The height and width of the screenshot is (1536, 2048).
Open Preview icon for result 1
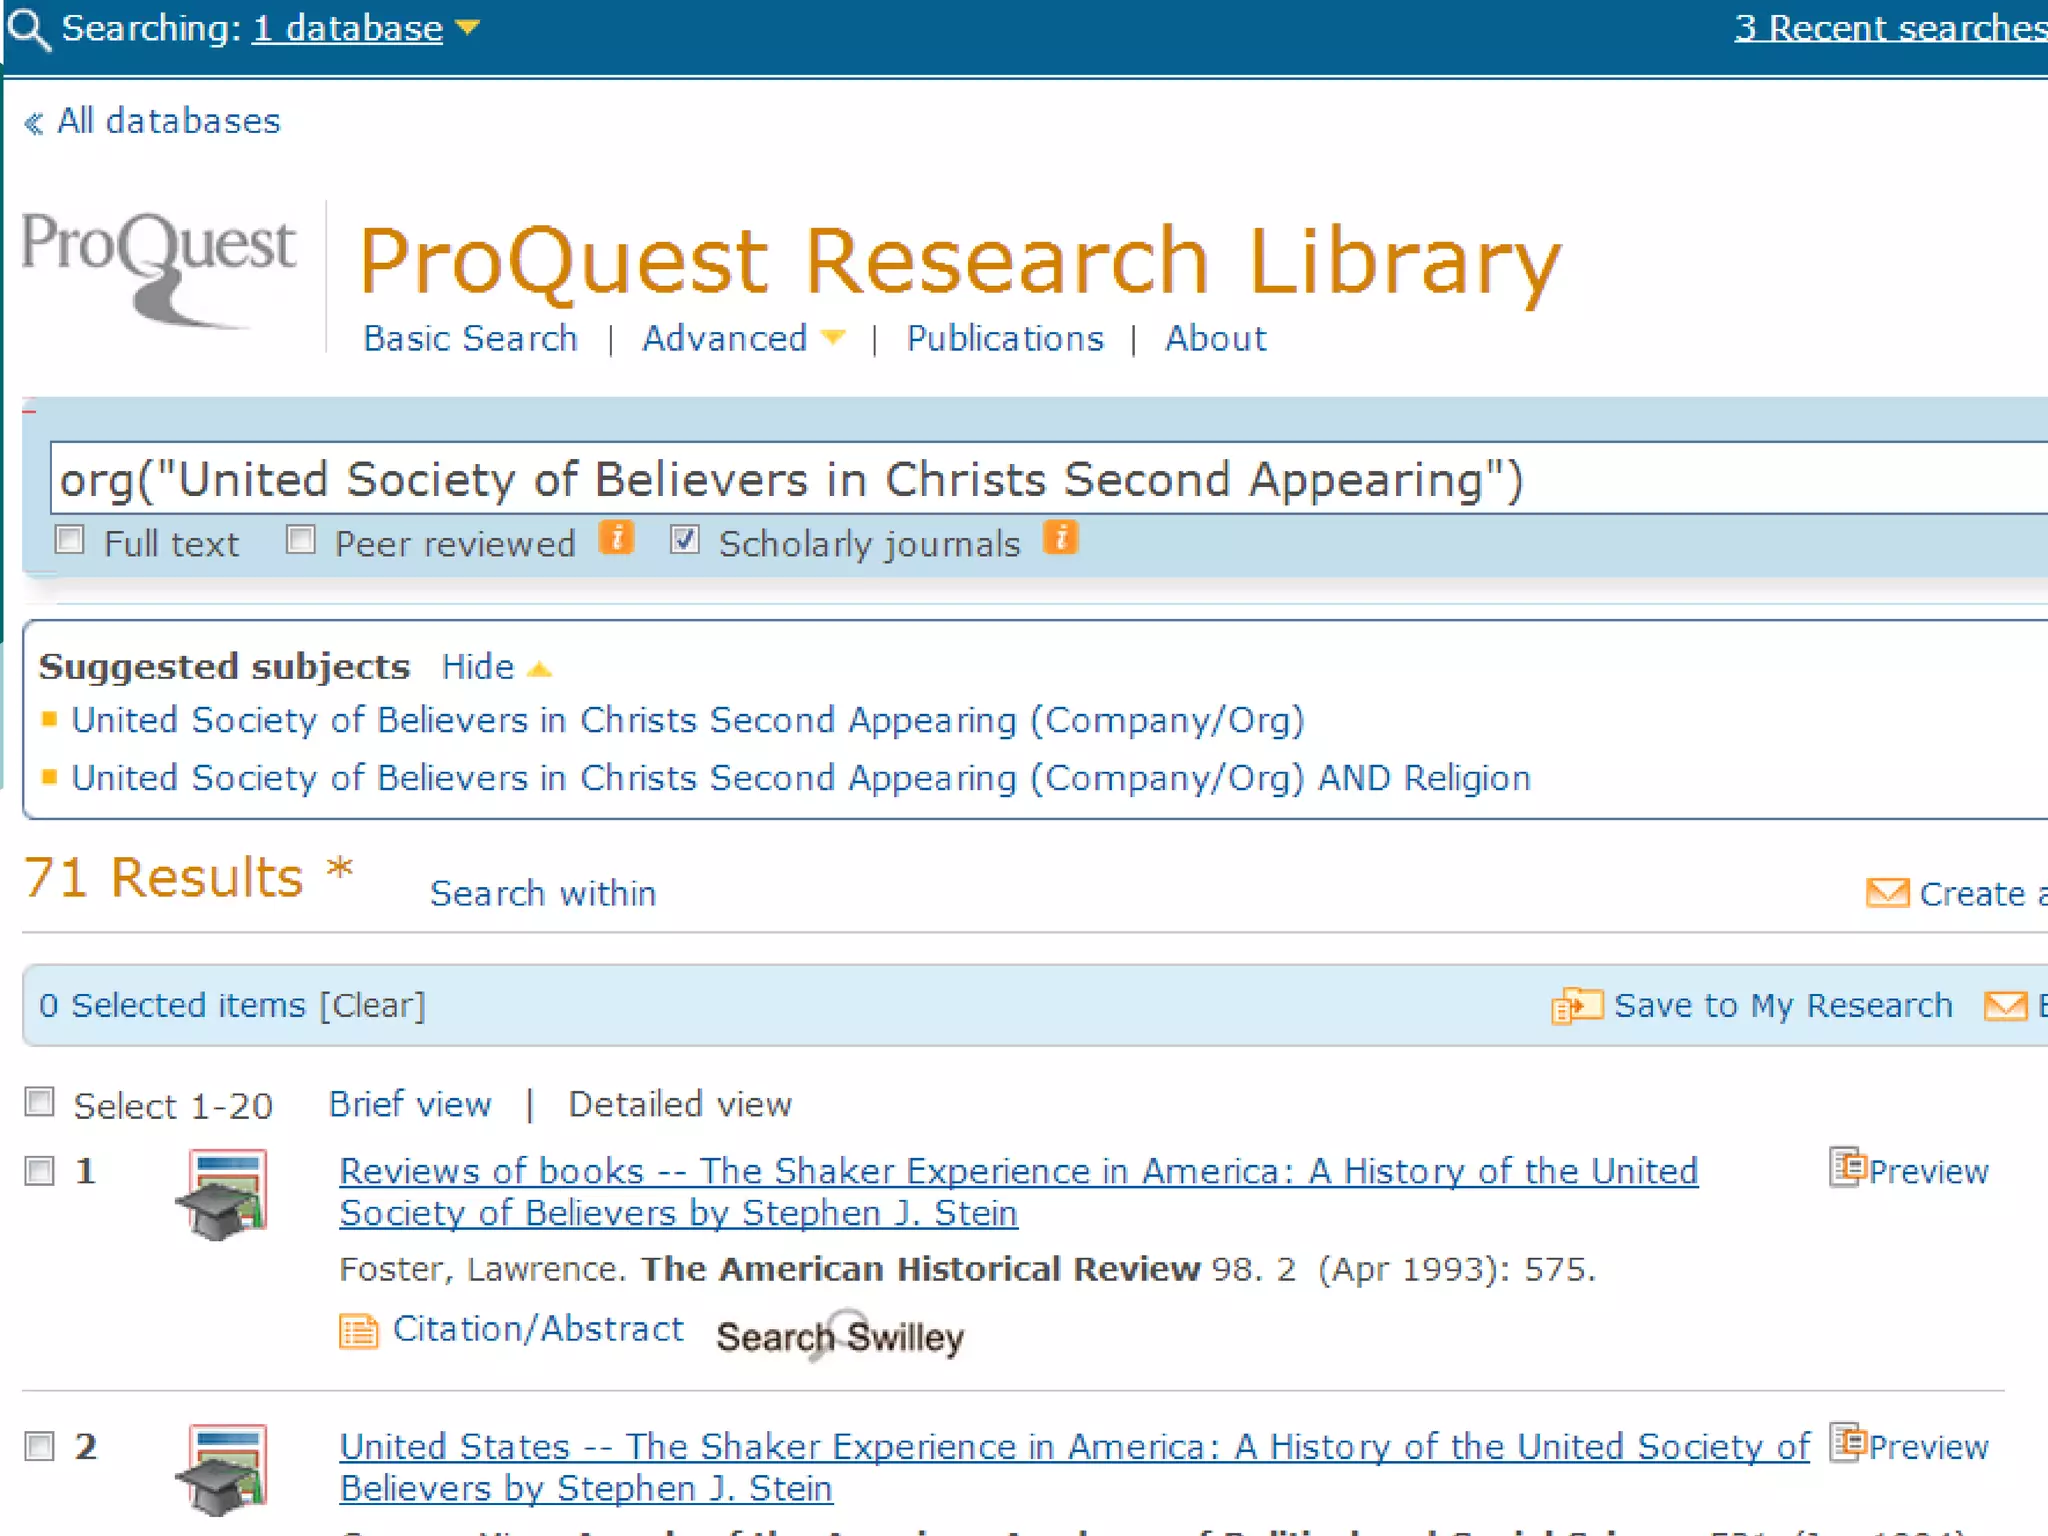1848,1168
